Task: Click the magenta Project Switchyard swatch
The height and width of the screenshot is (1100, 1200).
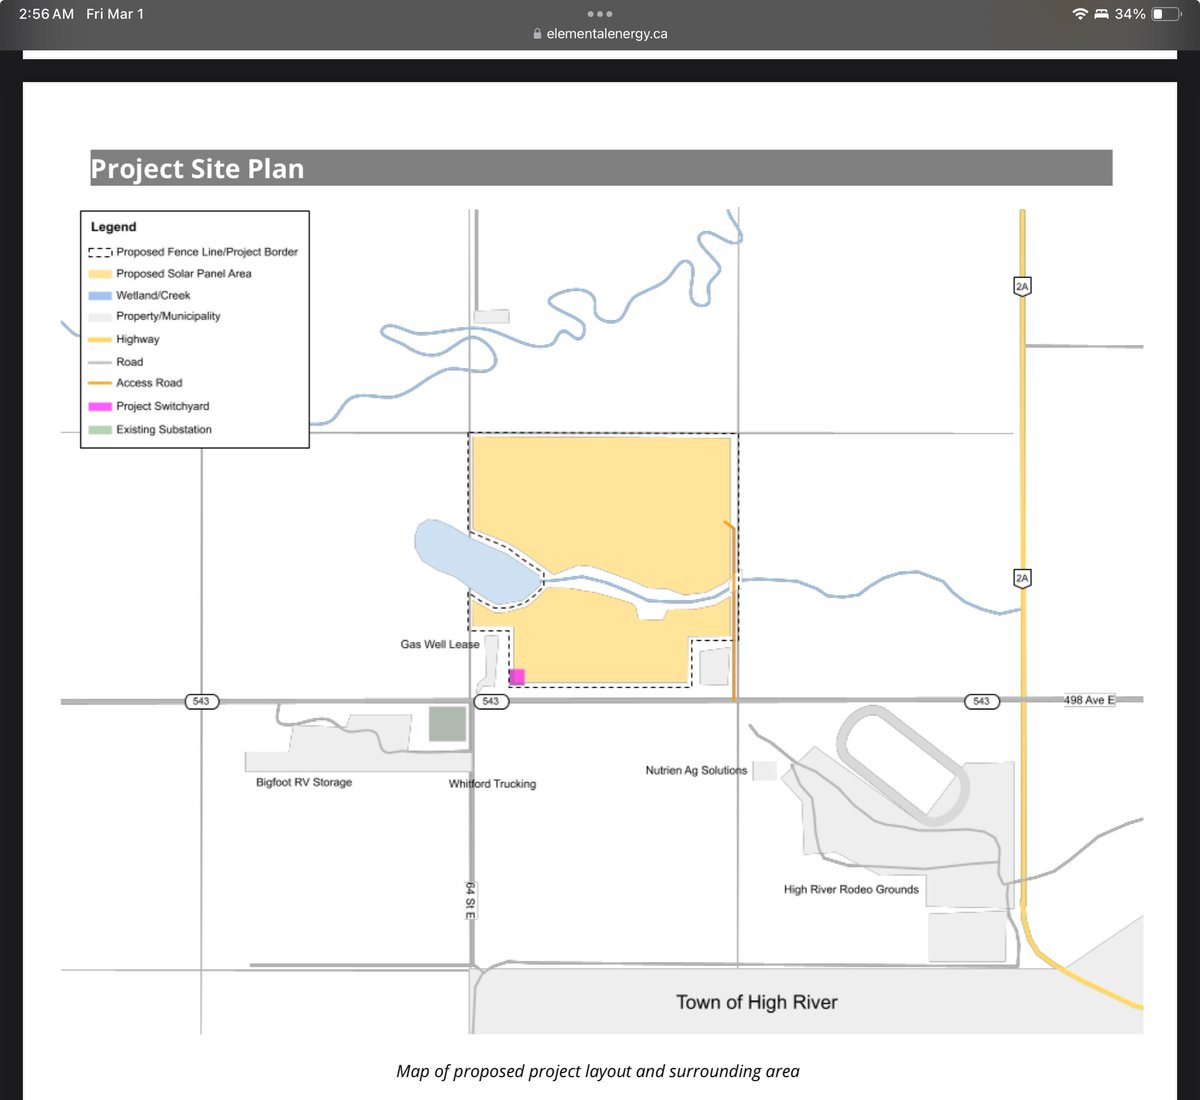Action: click(100, 407)
